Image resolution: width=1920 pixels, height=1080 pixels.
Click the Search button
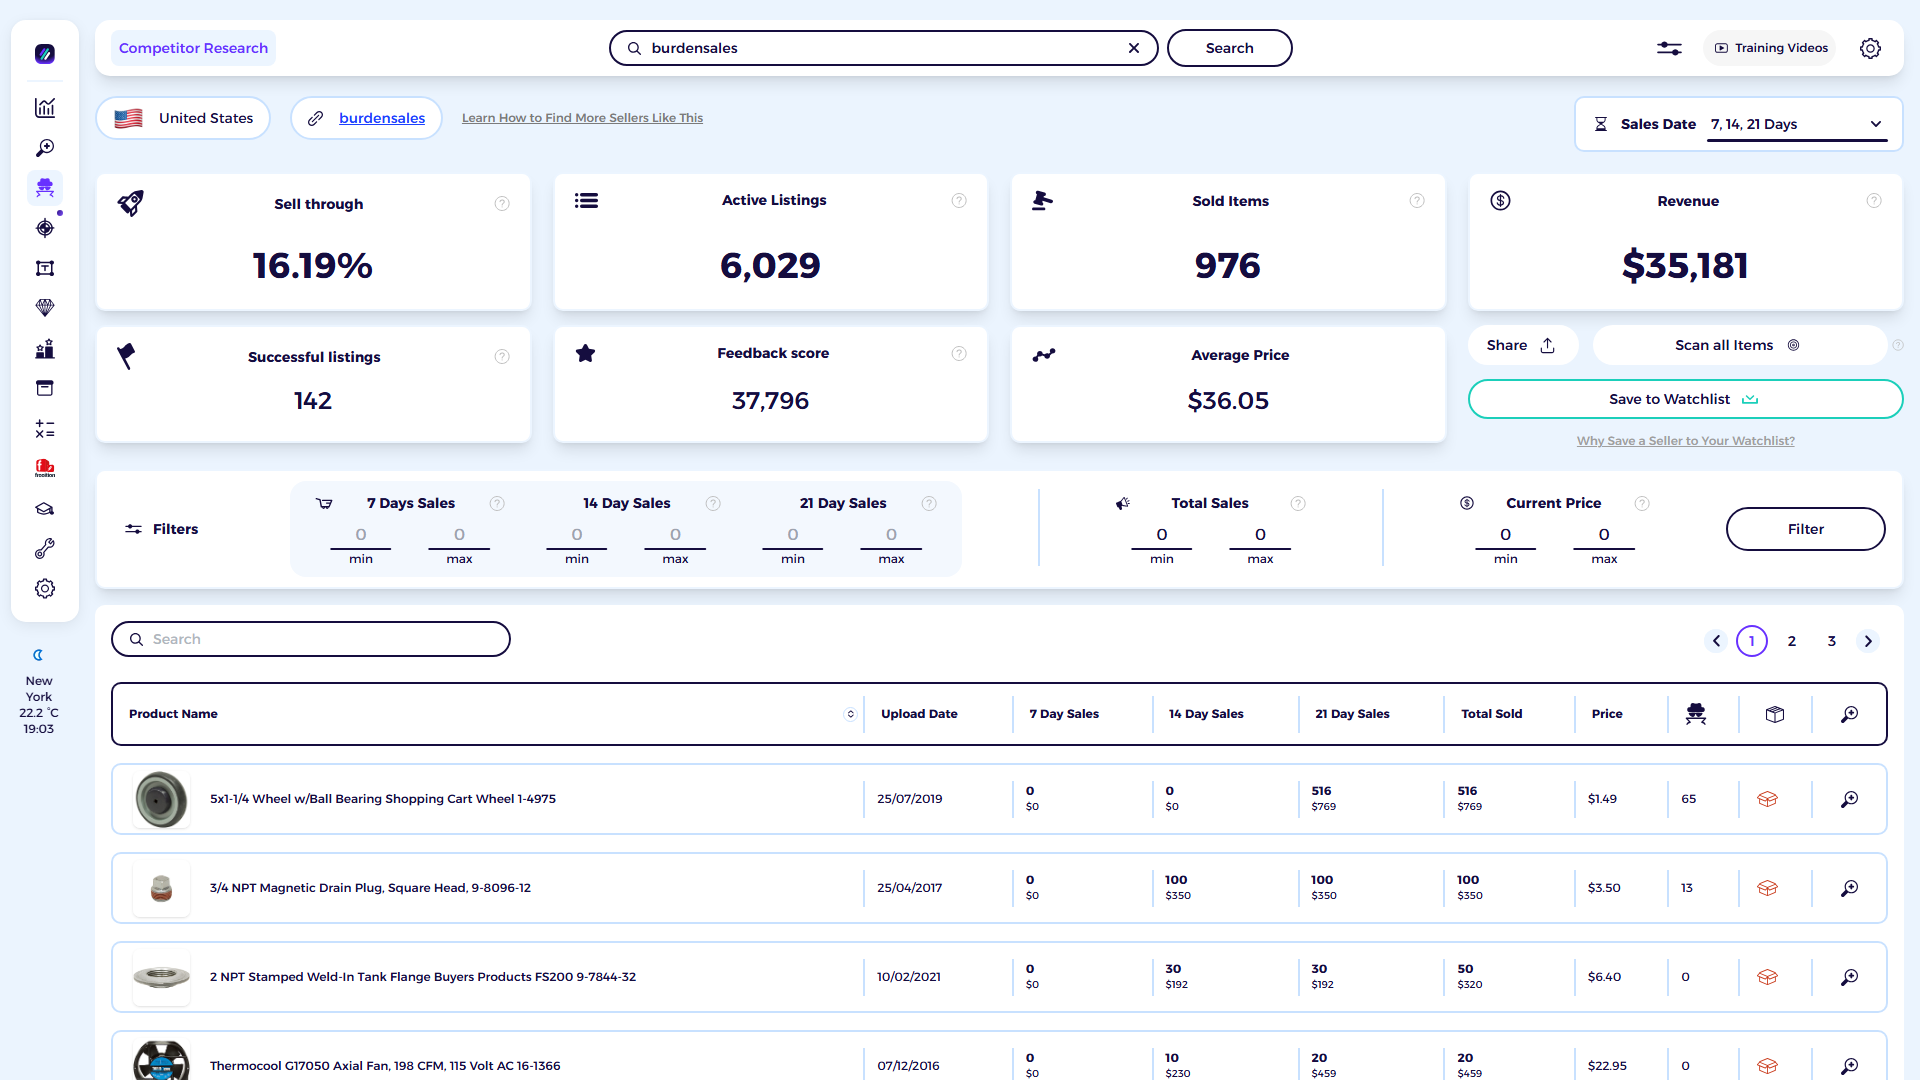(1229, 48)
